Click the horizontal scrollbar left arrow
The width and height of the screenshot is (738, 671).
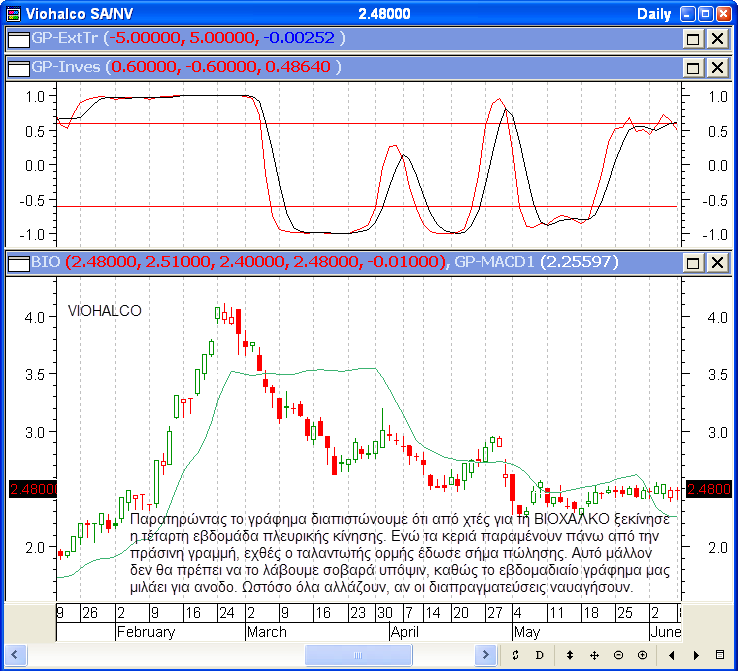[x=15, y=655]
